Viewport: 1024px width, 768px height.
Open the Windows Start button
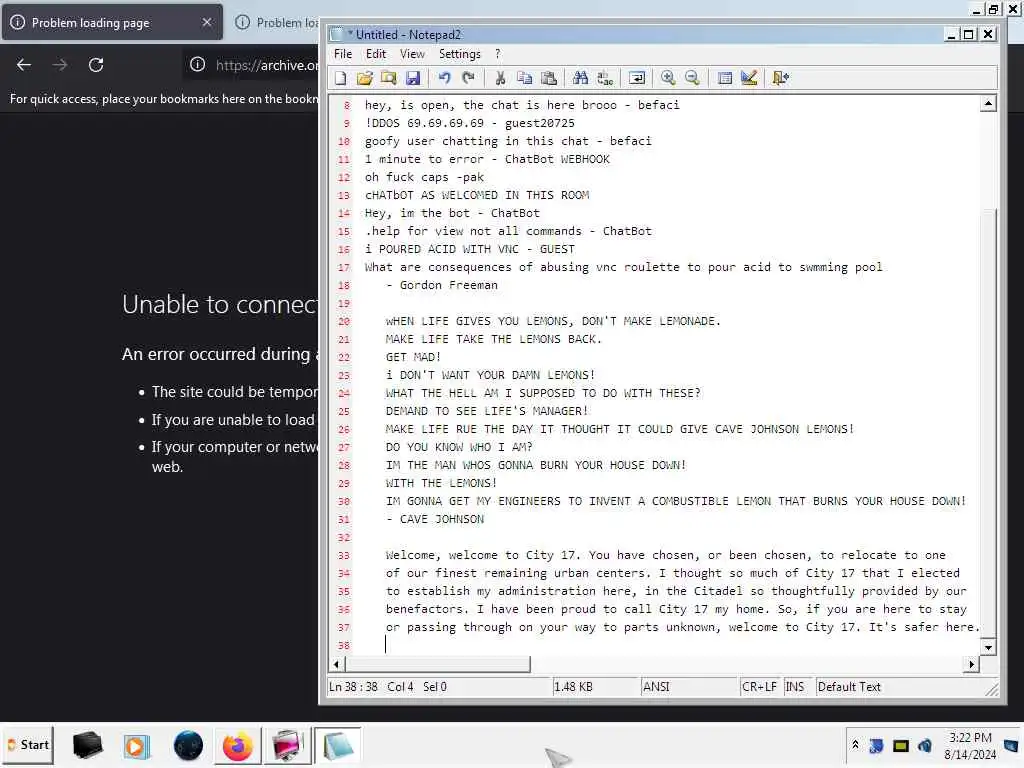tap(28, 745)
